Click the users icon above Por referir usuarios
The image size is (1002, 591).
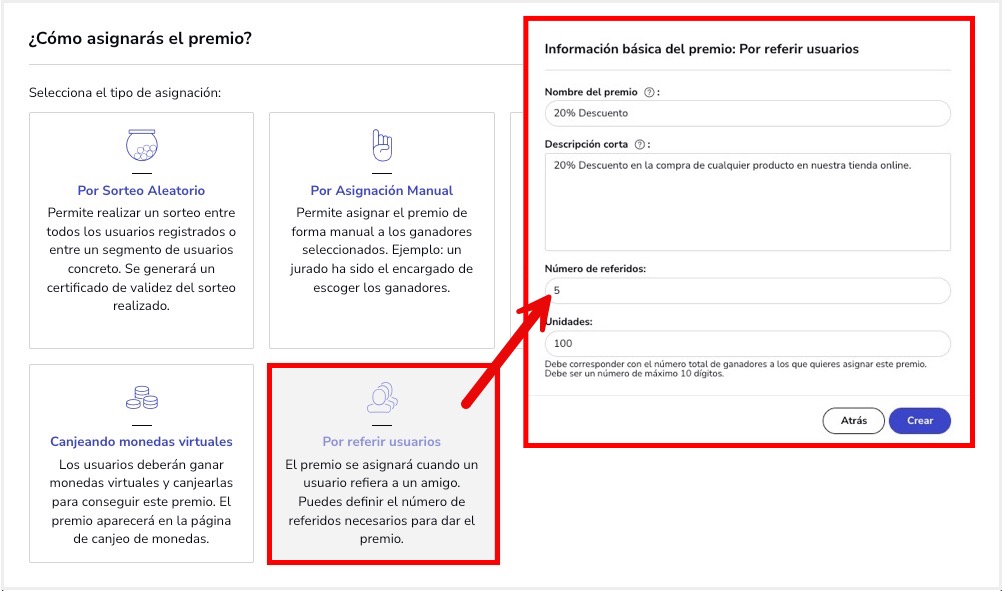tap(381, 397)
